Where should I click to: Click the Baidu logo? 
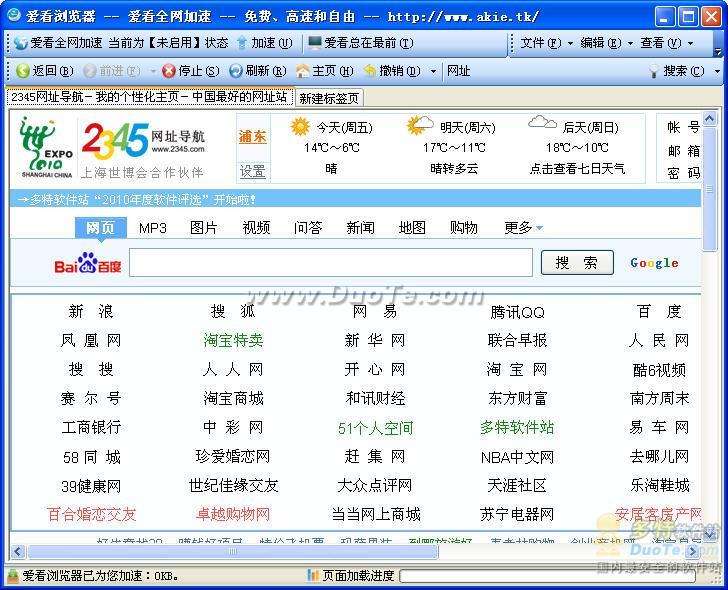pyautogui.click(x=88, y=263)
